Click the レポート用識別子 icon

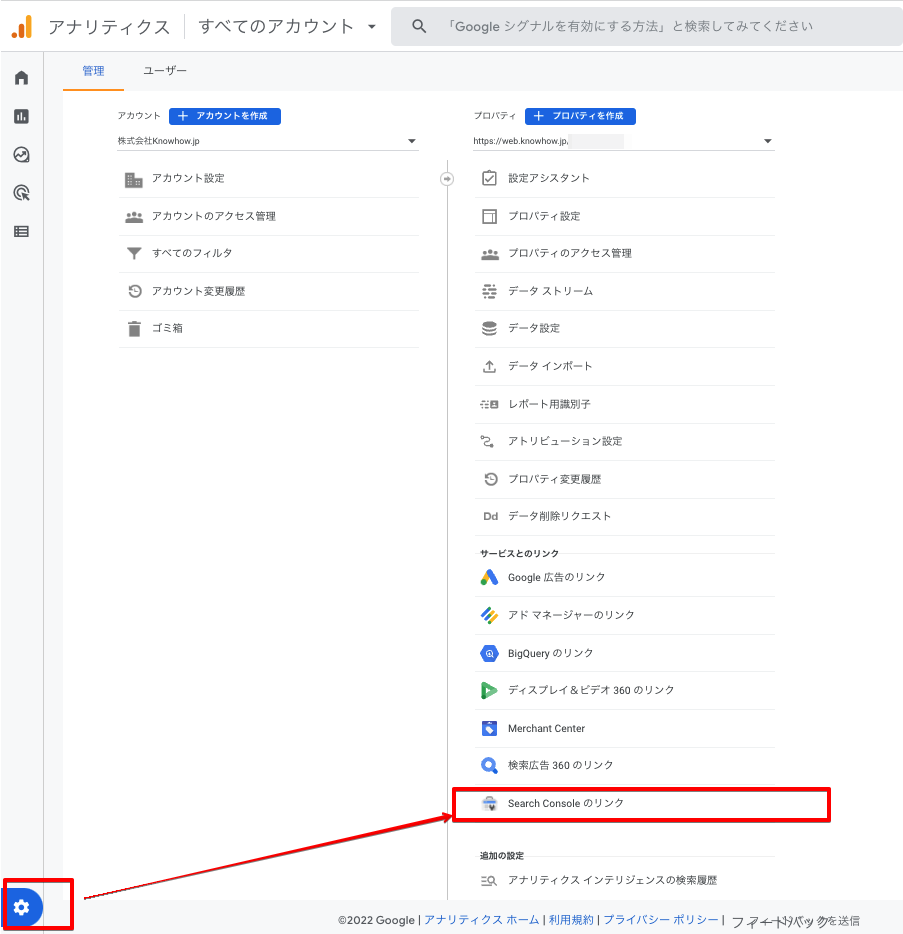point(489,404)
